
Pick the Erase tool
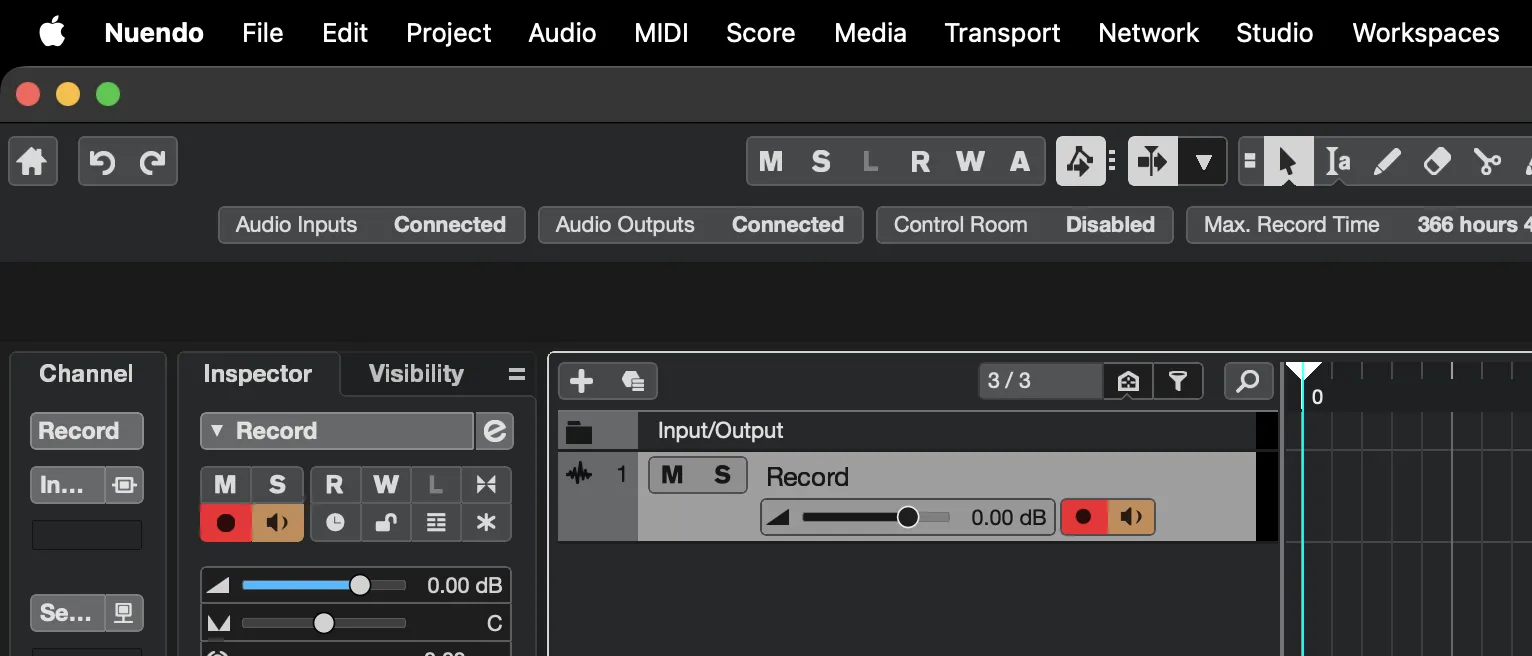point(1437,161)
